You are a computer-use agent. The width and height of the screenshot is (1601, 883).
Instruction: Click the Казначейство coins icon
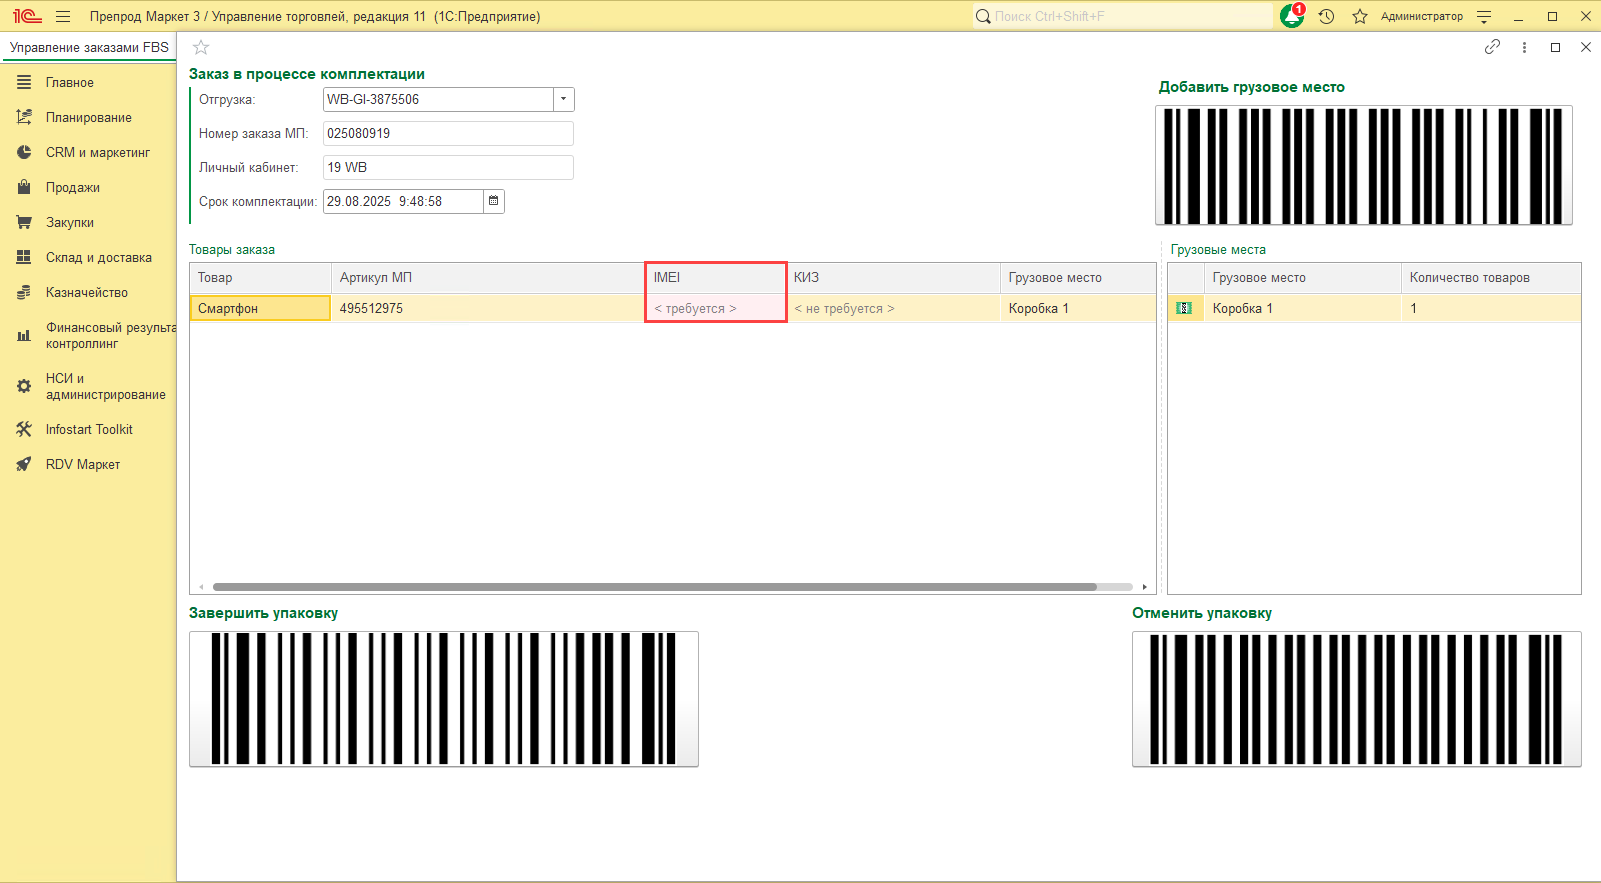(24, 292)
